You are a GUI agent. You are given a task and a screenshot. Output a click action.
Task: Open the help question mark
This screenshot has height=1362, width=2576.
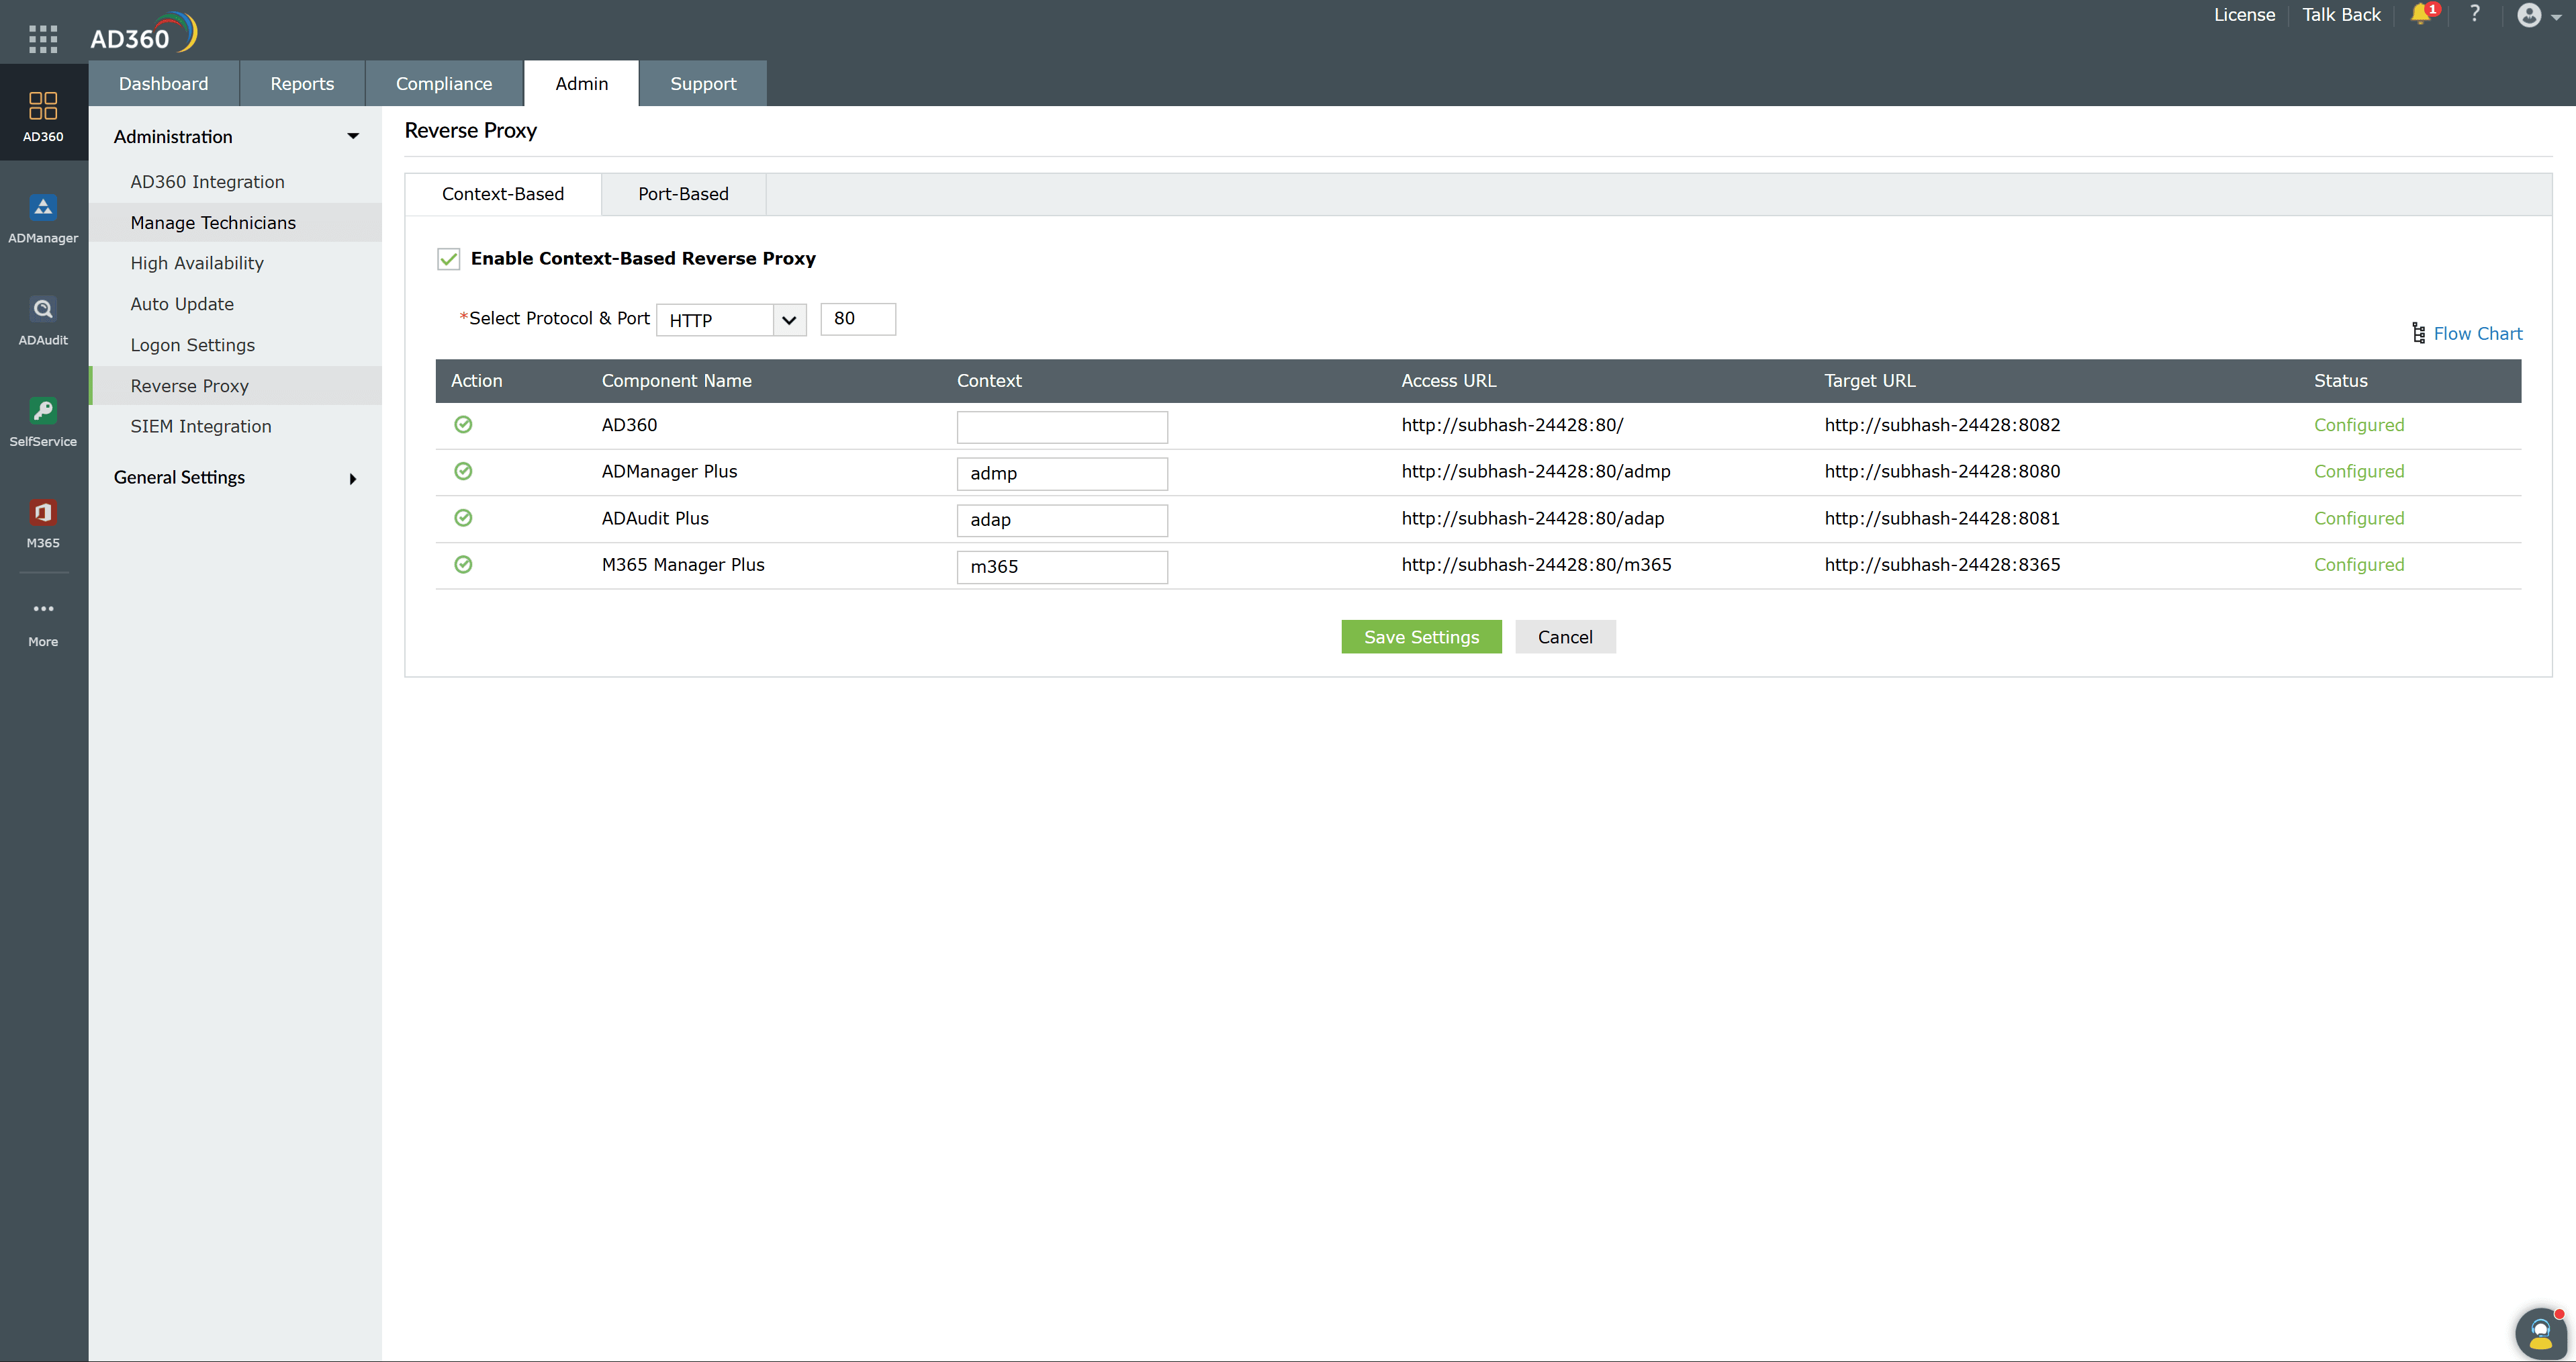point(2475,14)
